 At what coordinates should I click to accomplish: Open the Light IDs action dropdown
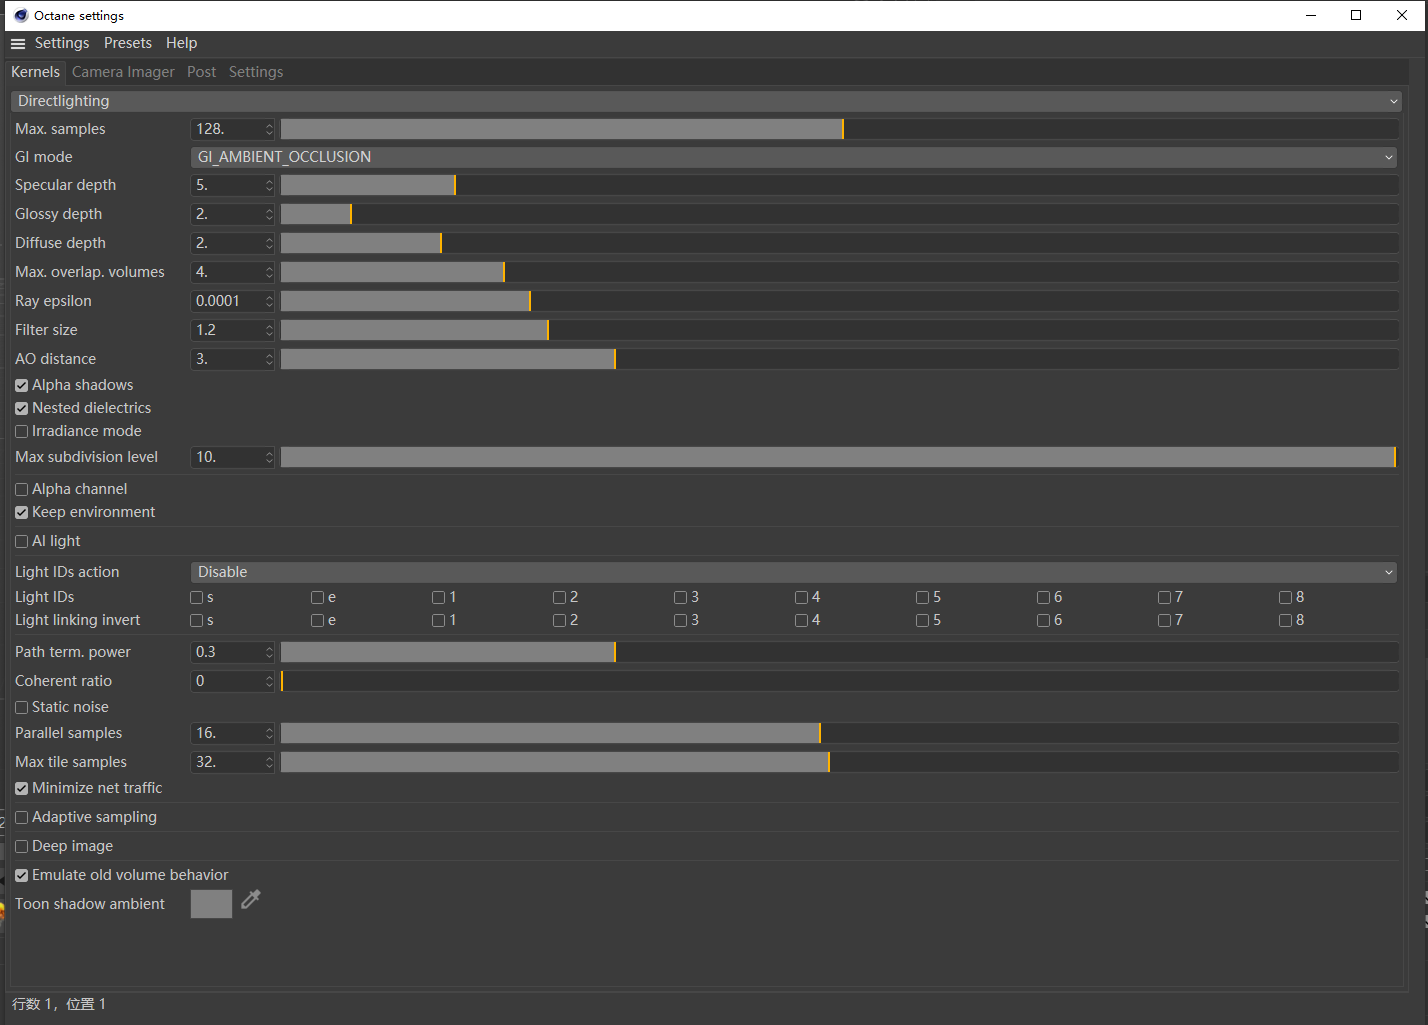click(x=794, y=572)
